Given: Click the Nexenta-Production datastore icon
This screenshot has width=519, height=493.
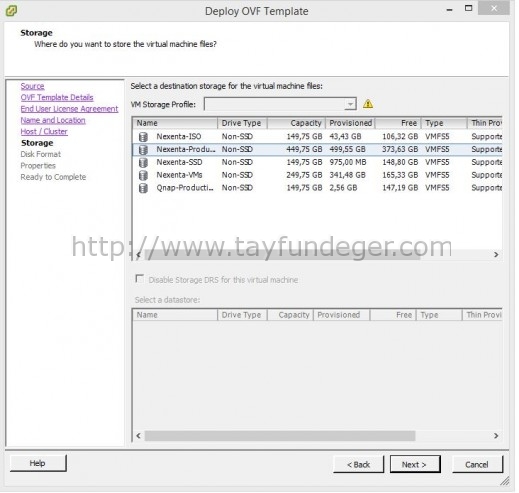Looking at the screenshot, I should [143, 150].
